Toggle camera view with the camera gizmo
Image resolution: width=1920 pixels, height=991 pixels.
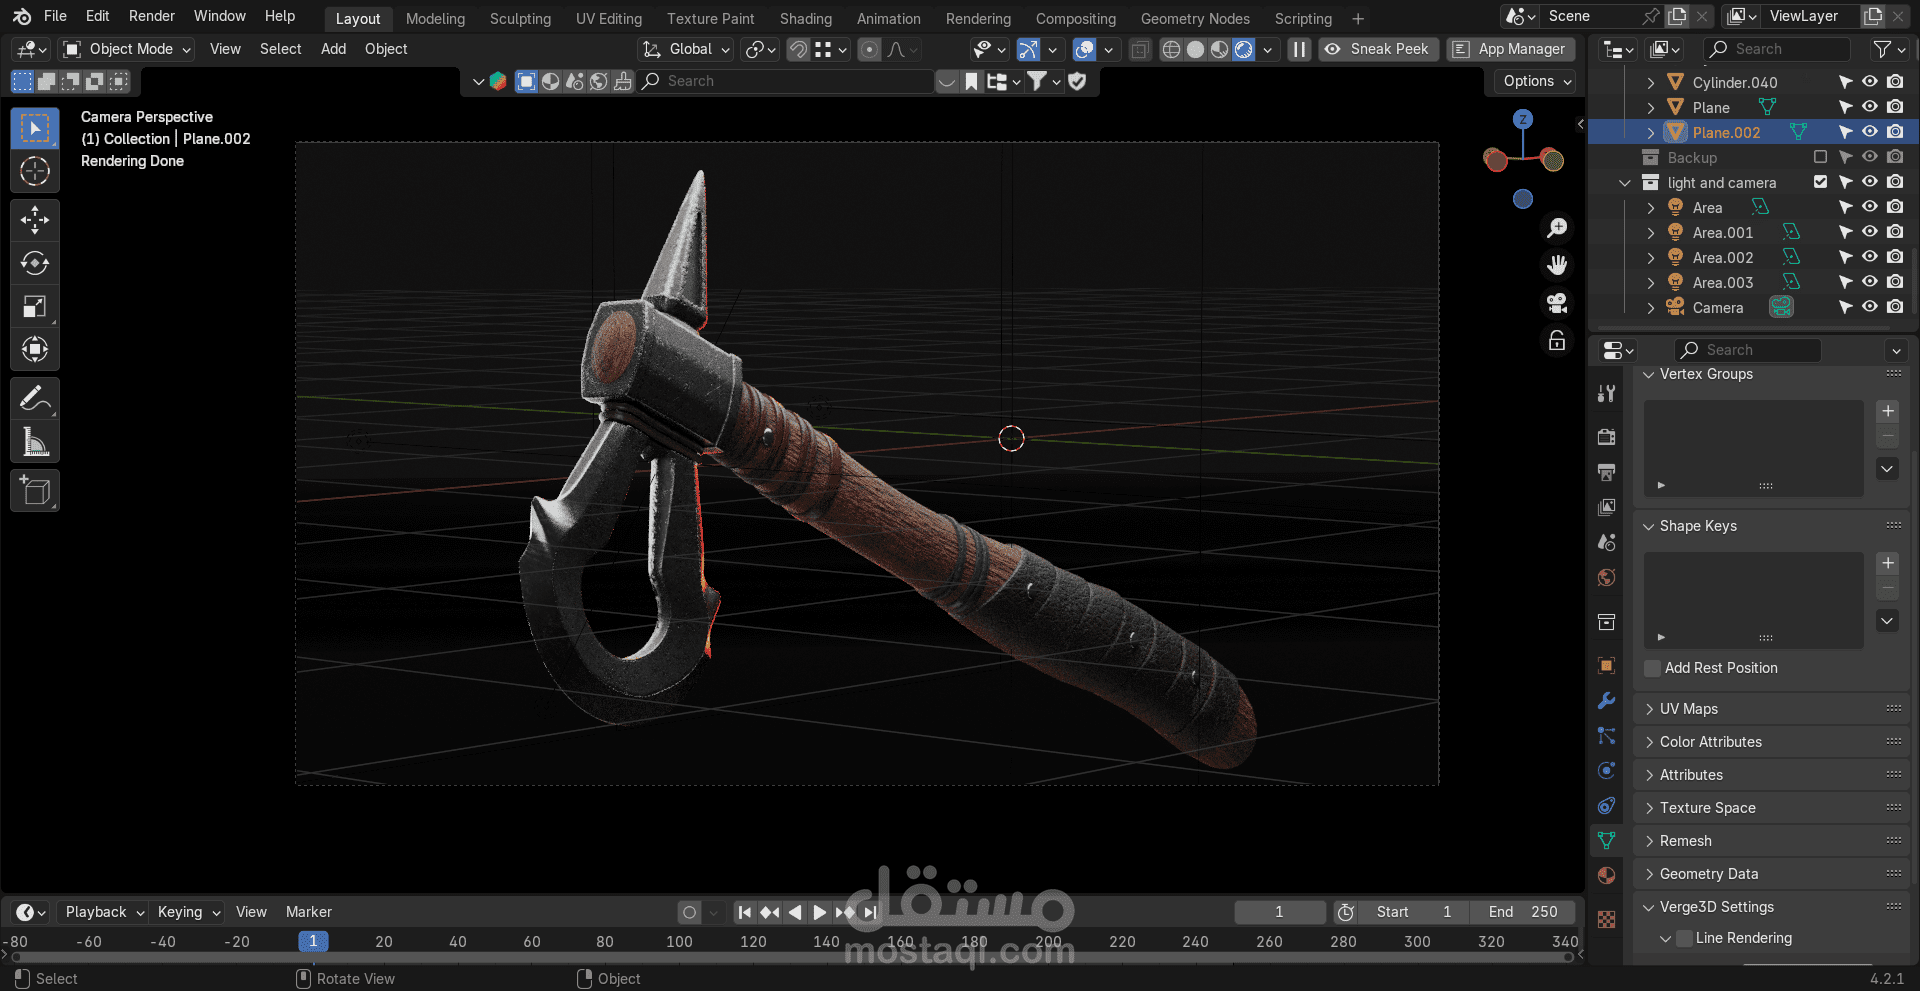(1557, 303)
